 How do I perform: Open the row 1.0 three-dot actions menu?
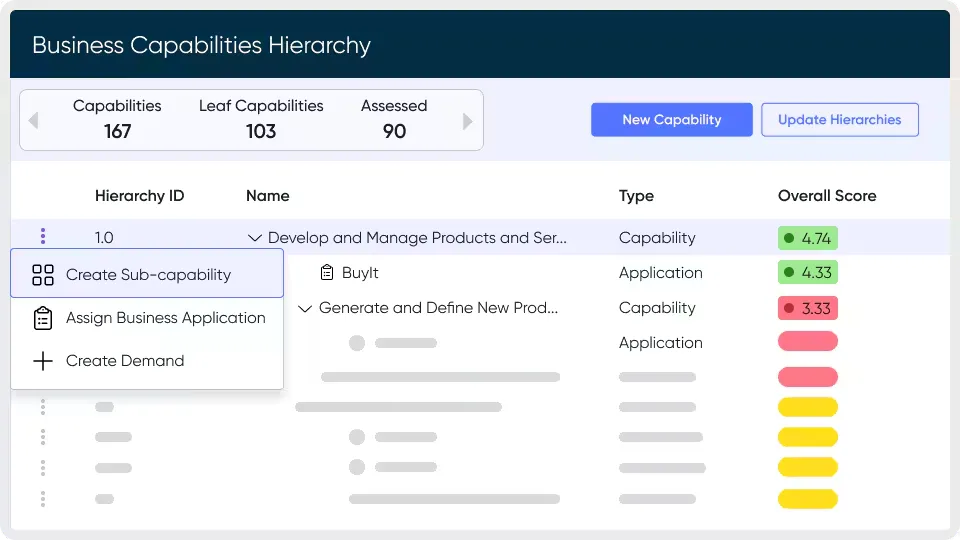click(x=43, y=237)
